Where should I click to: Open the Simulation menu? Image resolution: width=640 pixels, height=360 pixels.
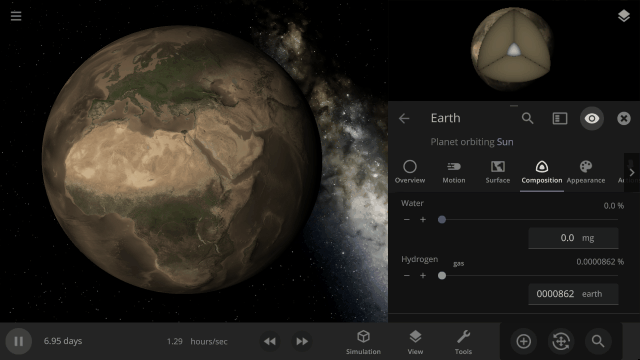click(x=363, y=342)
